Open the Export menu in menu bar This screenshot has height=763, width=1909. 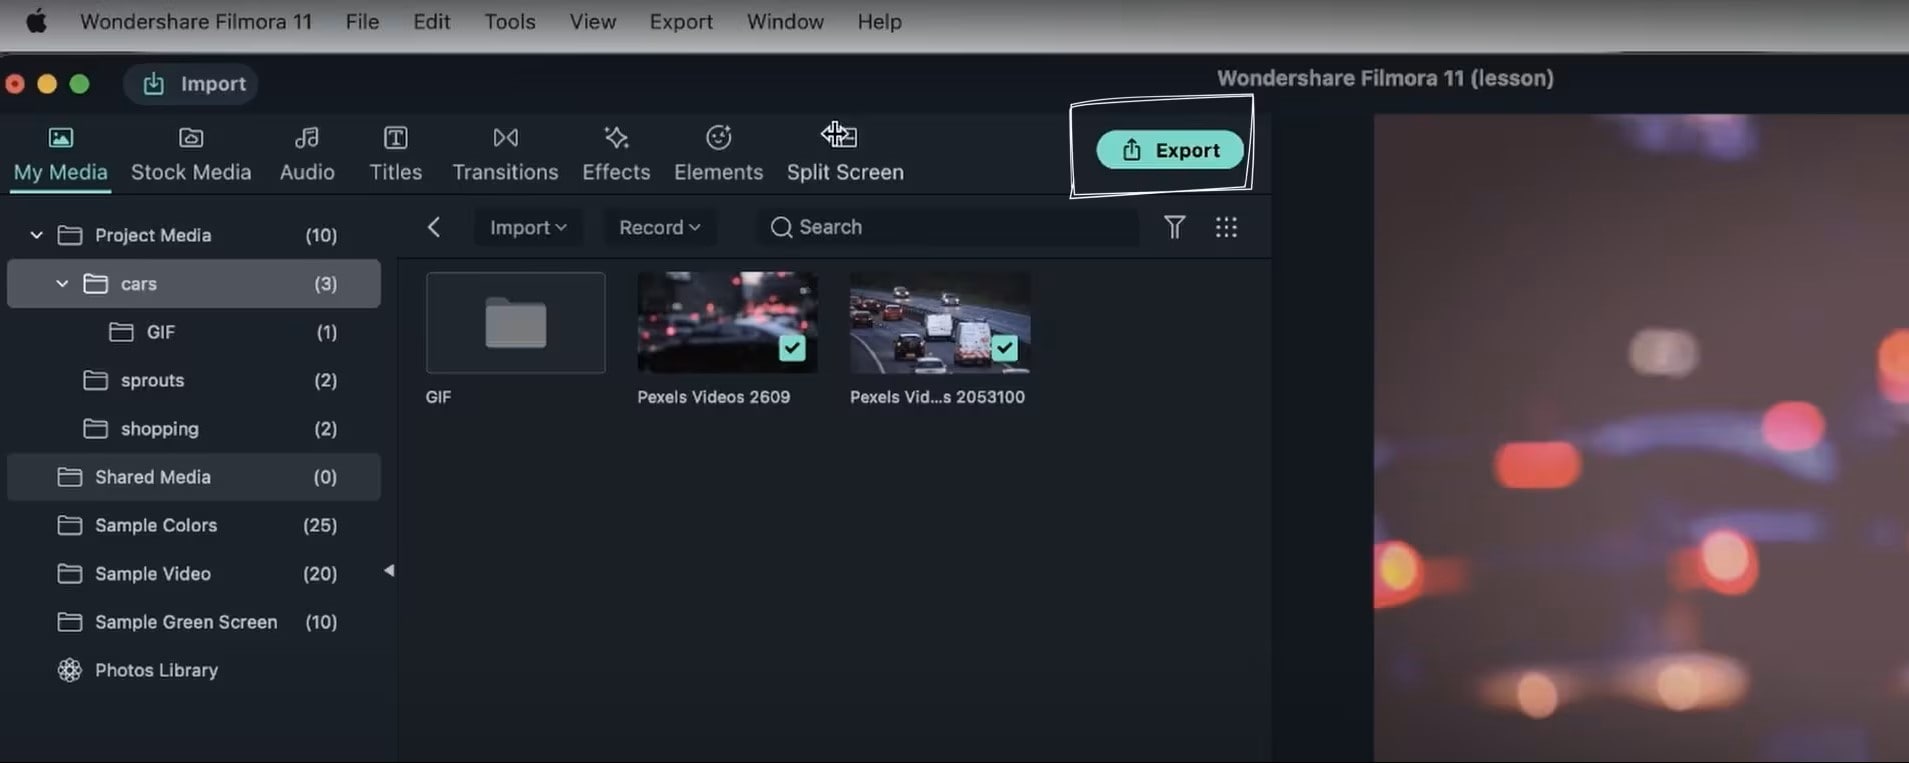(681, 21)
